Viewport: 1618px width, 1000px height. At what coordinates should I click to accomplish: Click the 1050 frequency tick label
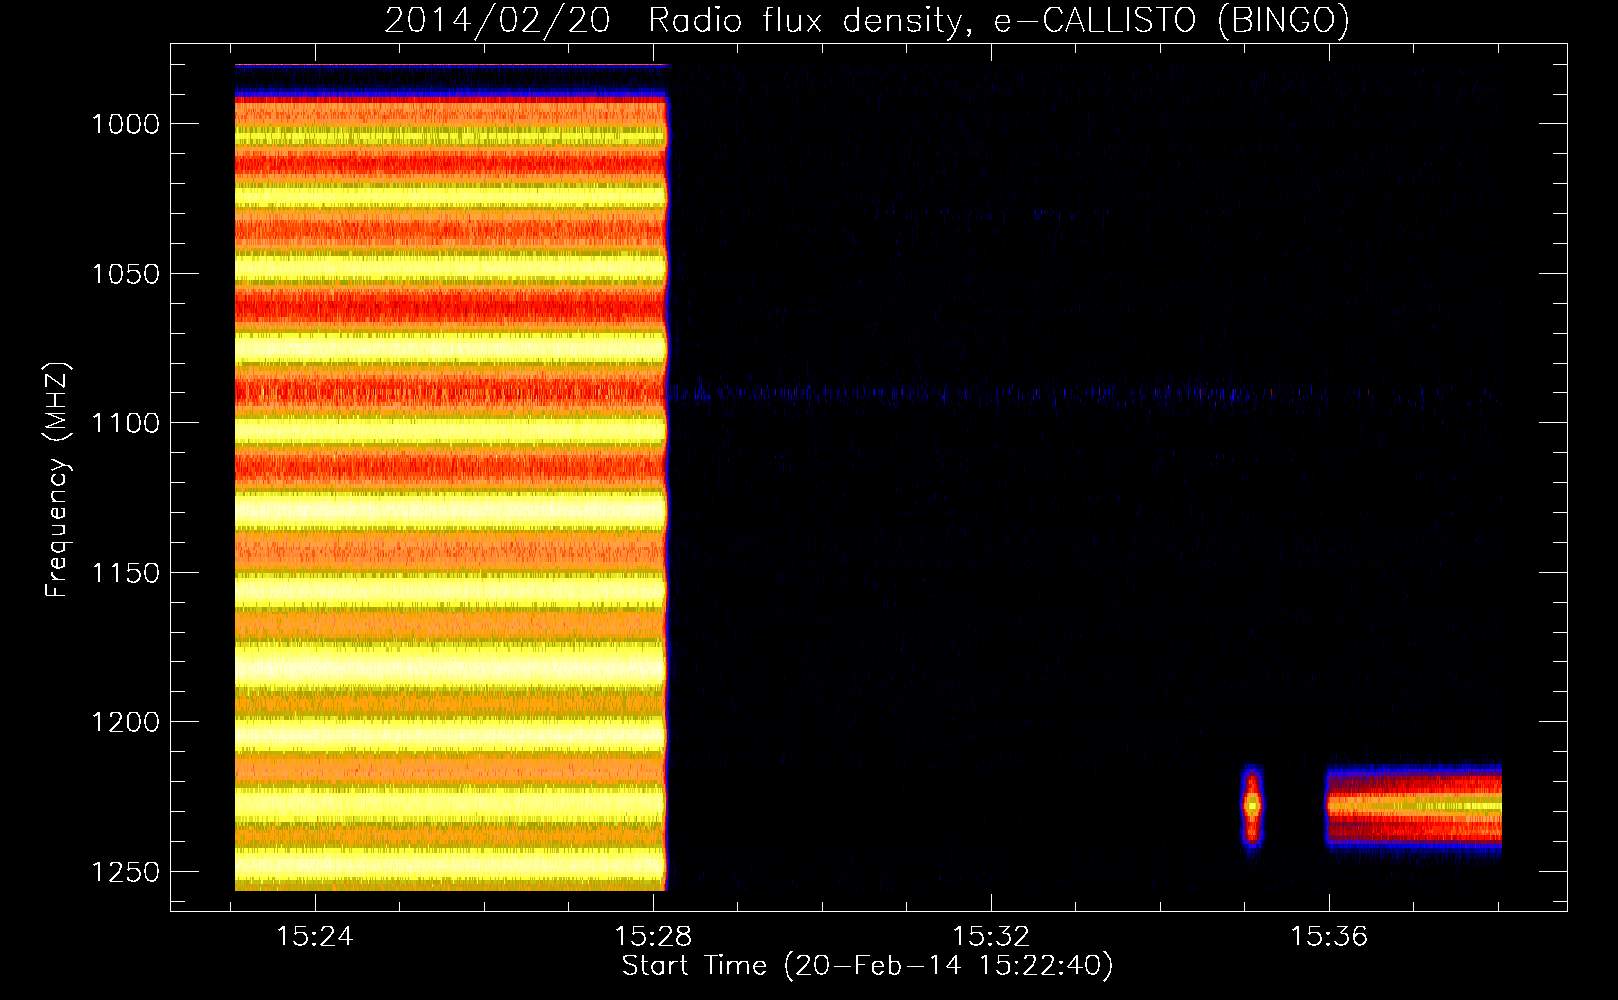pyautogui.click(x=125, y=274)
